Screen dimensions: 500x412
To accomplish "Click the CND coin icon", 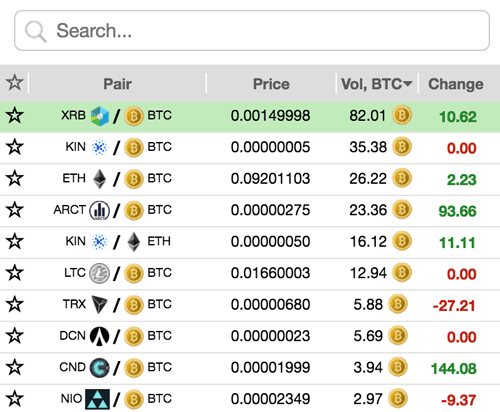I will (x=99, y=368).
